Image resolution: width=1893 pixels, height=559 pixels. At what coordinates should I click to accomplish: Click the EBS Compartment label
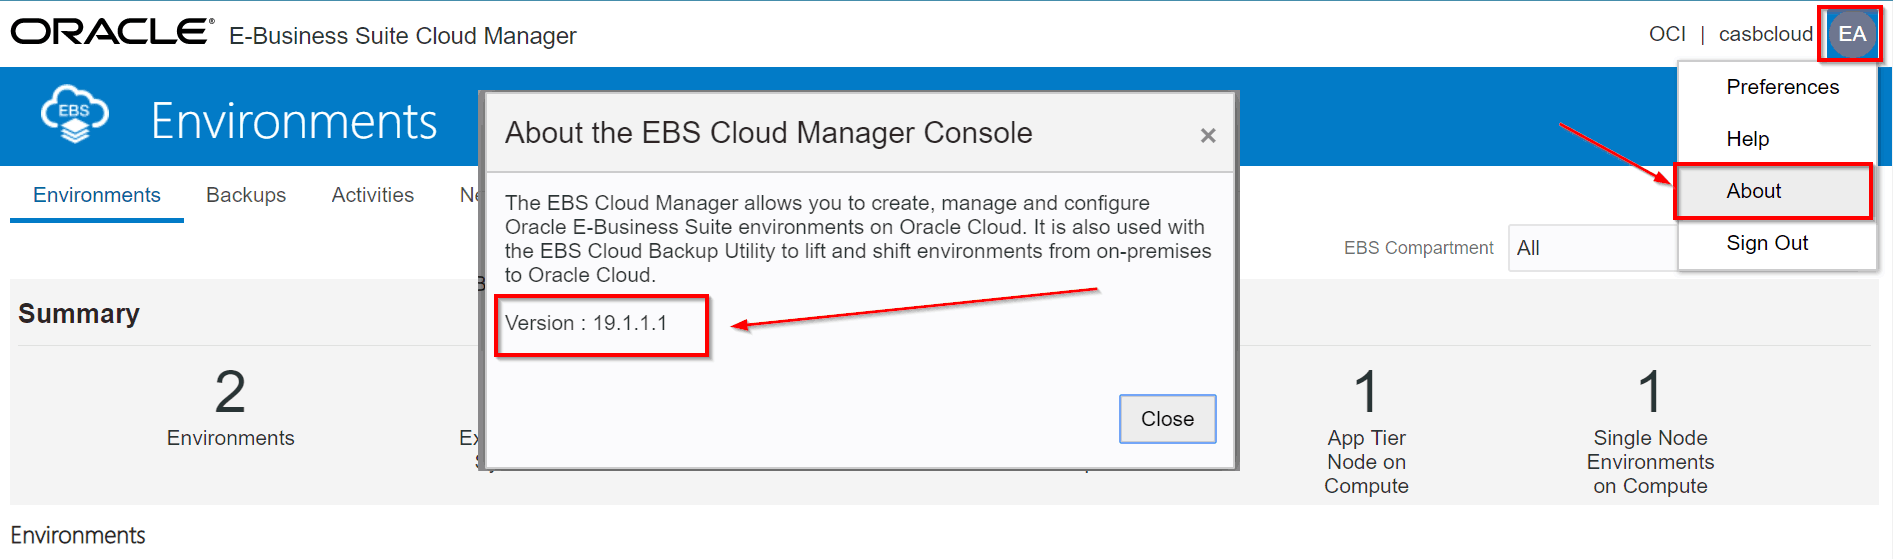pos(1418,248)
